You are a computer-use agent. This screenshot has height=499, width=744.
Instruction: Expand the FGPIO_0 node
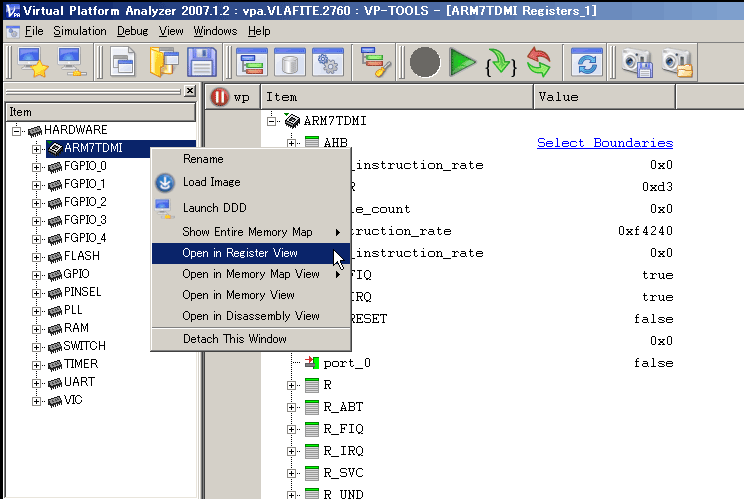tap(36, 166)
